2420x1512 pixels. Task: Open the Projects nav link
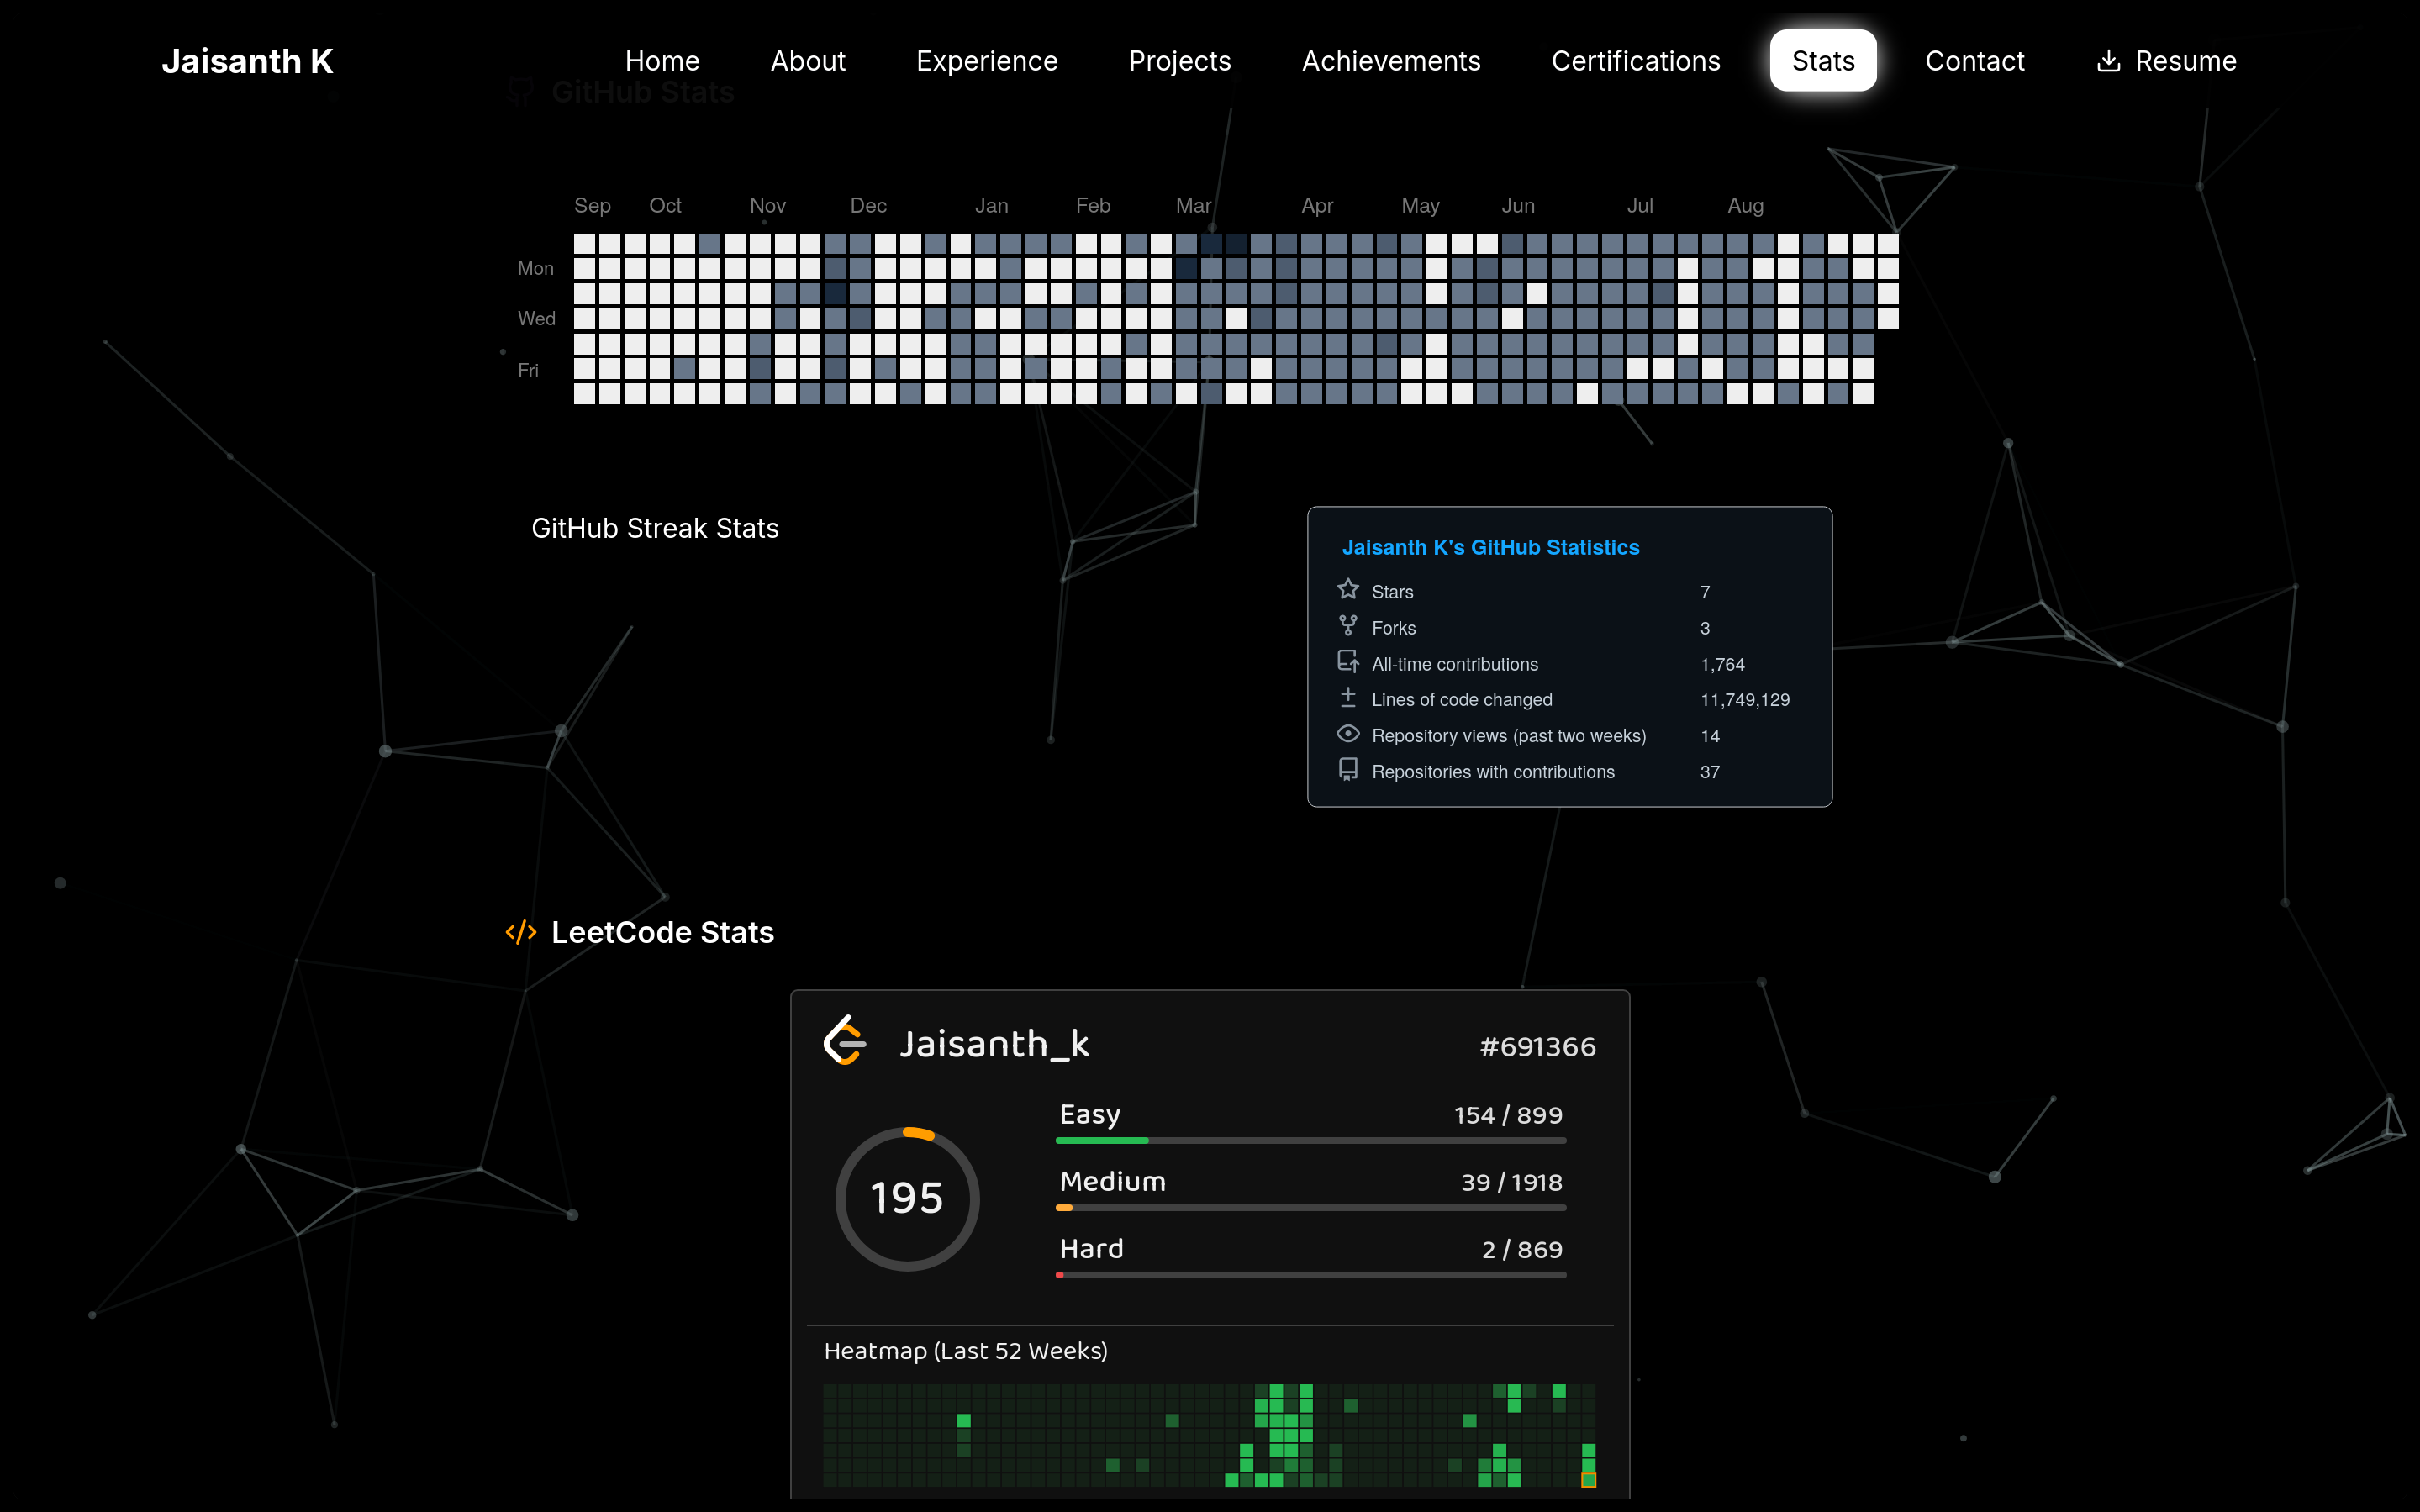tap(1180, 61)
